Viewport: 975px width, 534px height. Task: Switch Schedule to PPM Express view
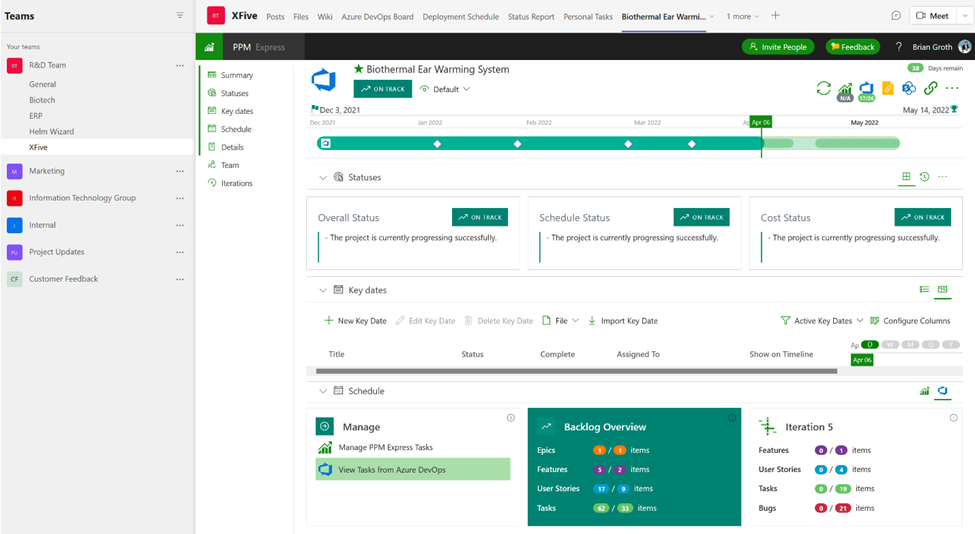(925, 390)
